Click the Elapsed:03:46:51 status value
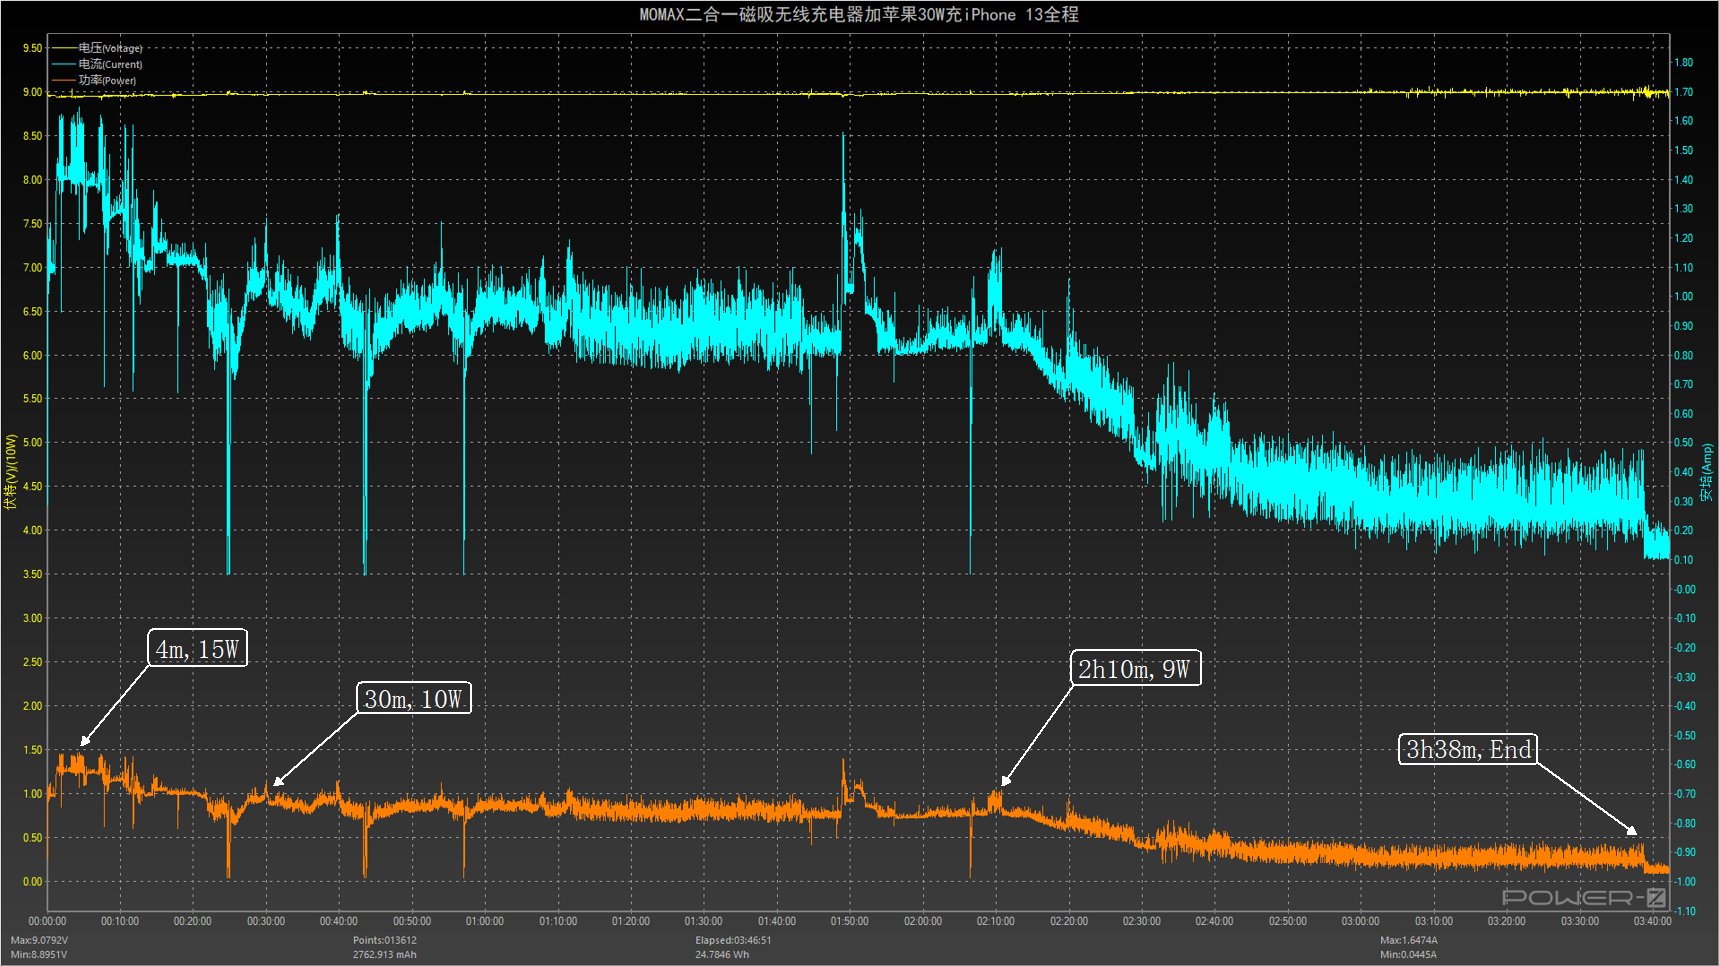 [733, 940]
